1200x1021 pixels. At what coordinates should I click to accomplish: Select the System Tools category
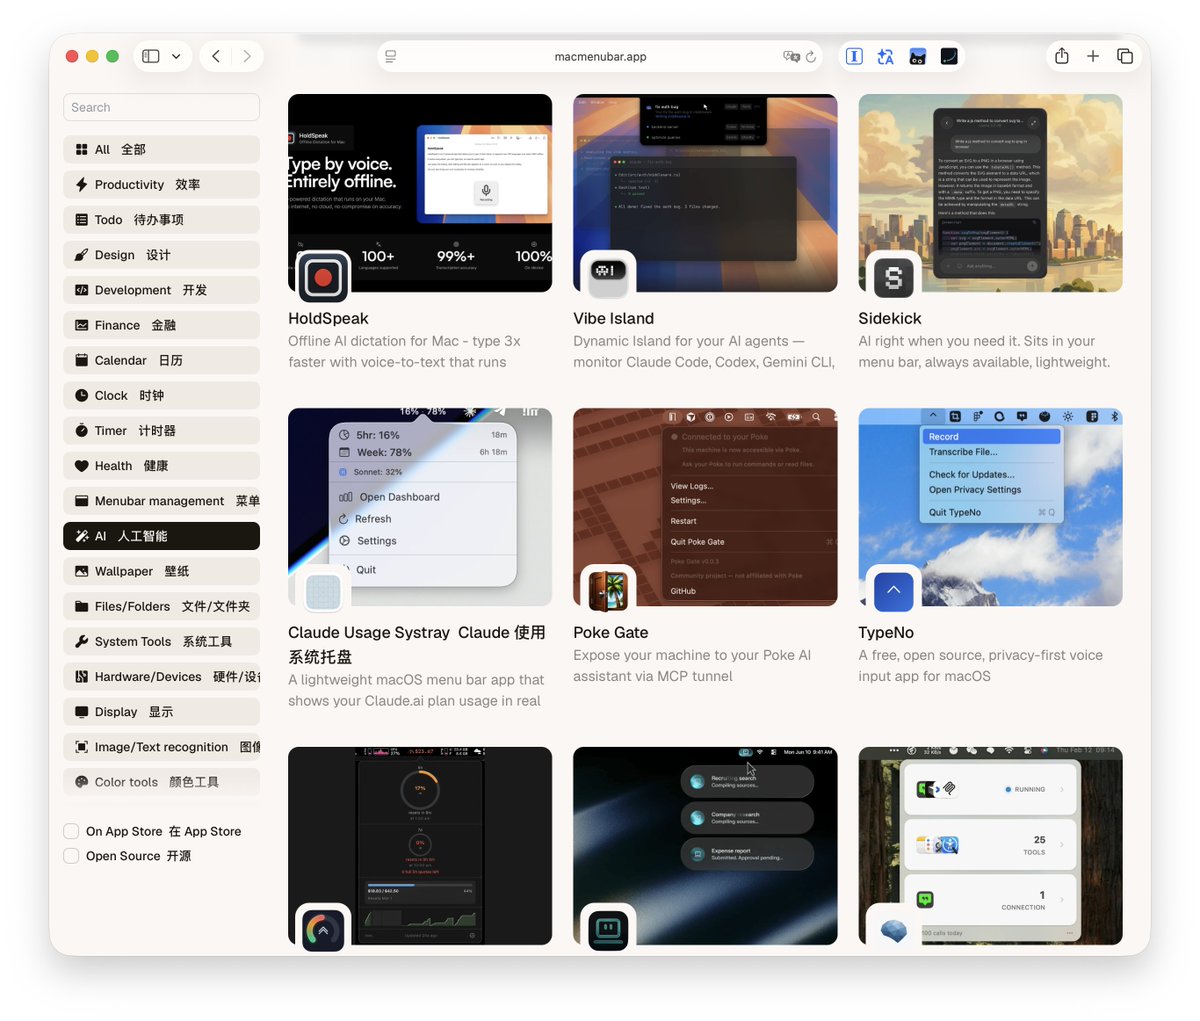click(x=161, y=641)
